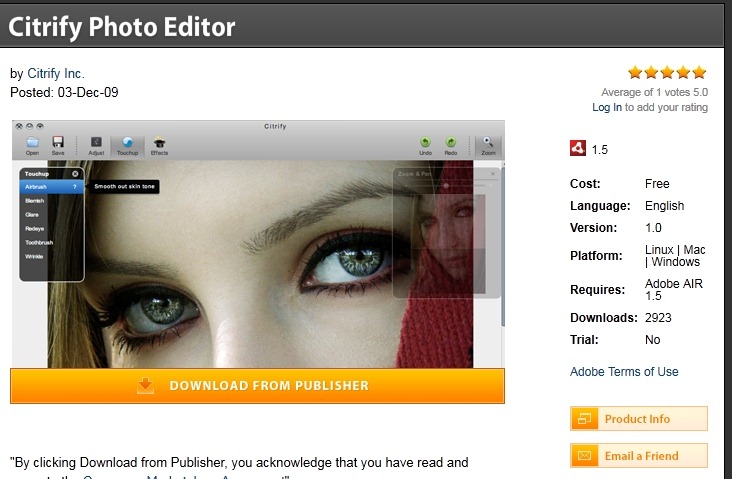This screenshot has height=479, width=732.
Task: Click the Zoom & Pan preview thumbnail
Action: click(449, 244)
